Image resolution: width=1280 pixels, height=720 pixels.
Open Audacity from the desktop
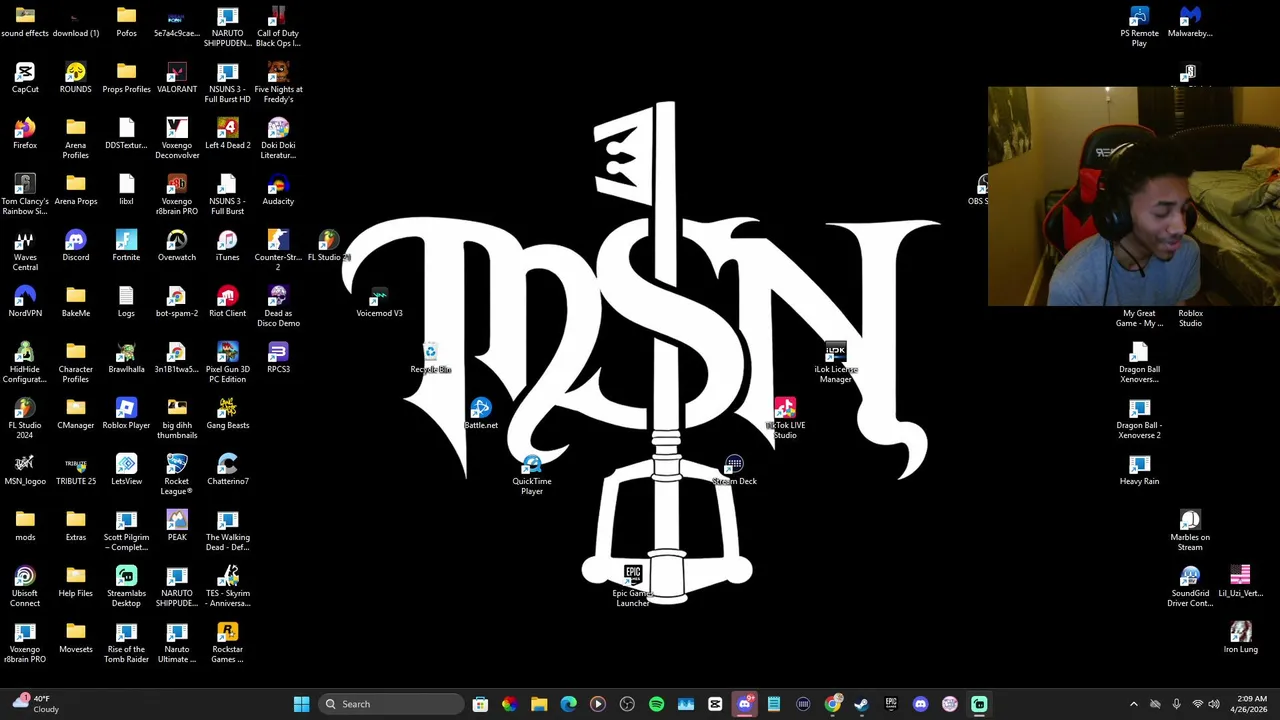278,190
